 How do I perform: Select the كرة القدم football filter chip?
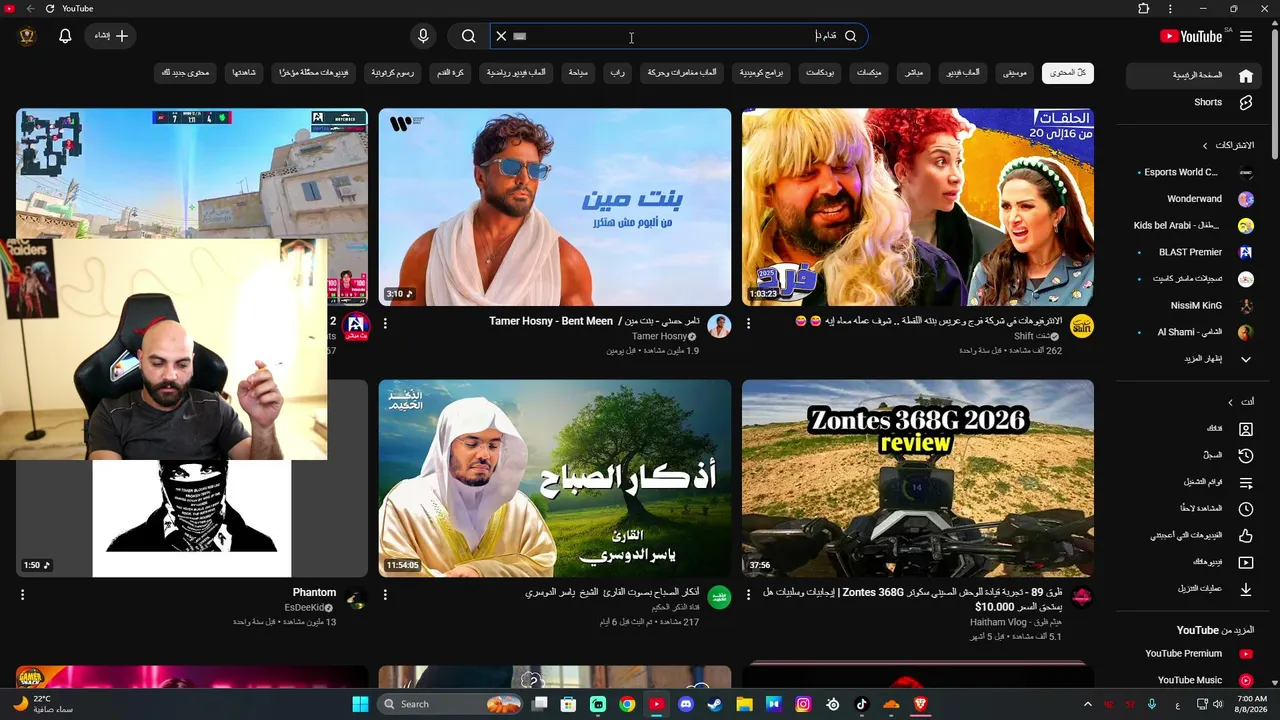pyautogui.click(x=450, y=73)
